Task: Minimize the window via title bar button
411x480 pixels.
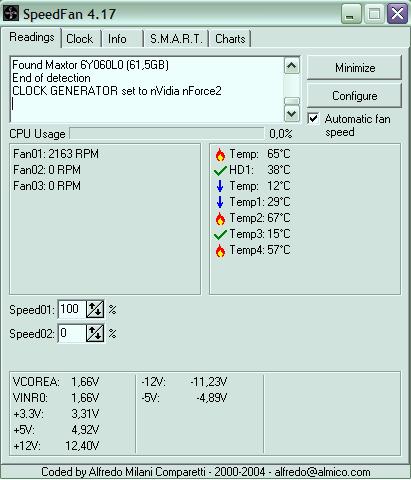Action: 351,14
